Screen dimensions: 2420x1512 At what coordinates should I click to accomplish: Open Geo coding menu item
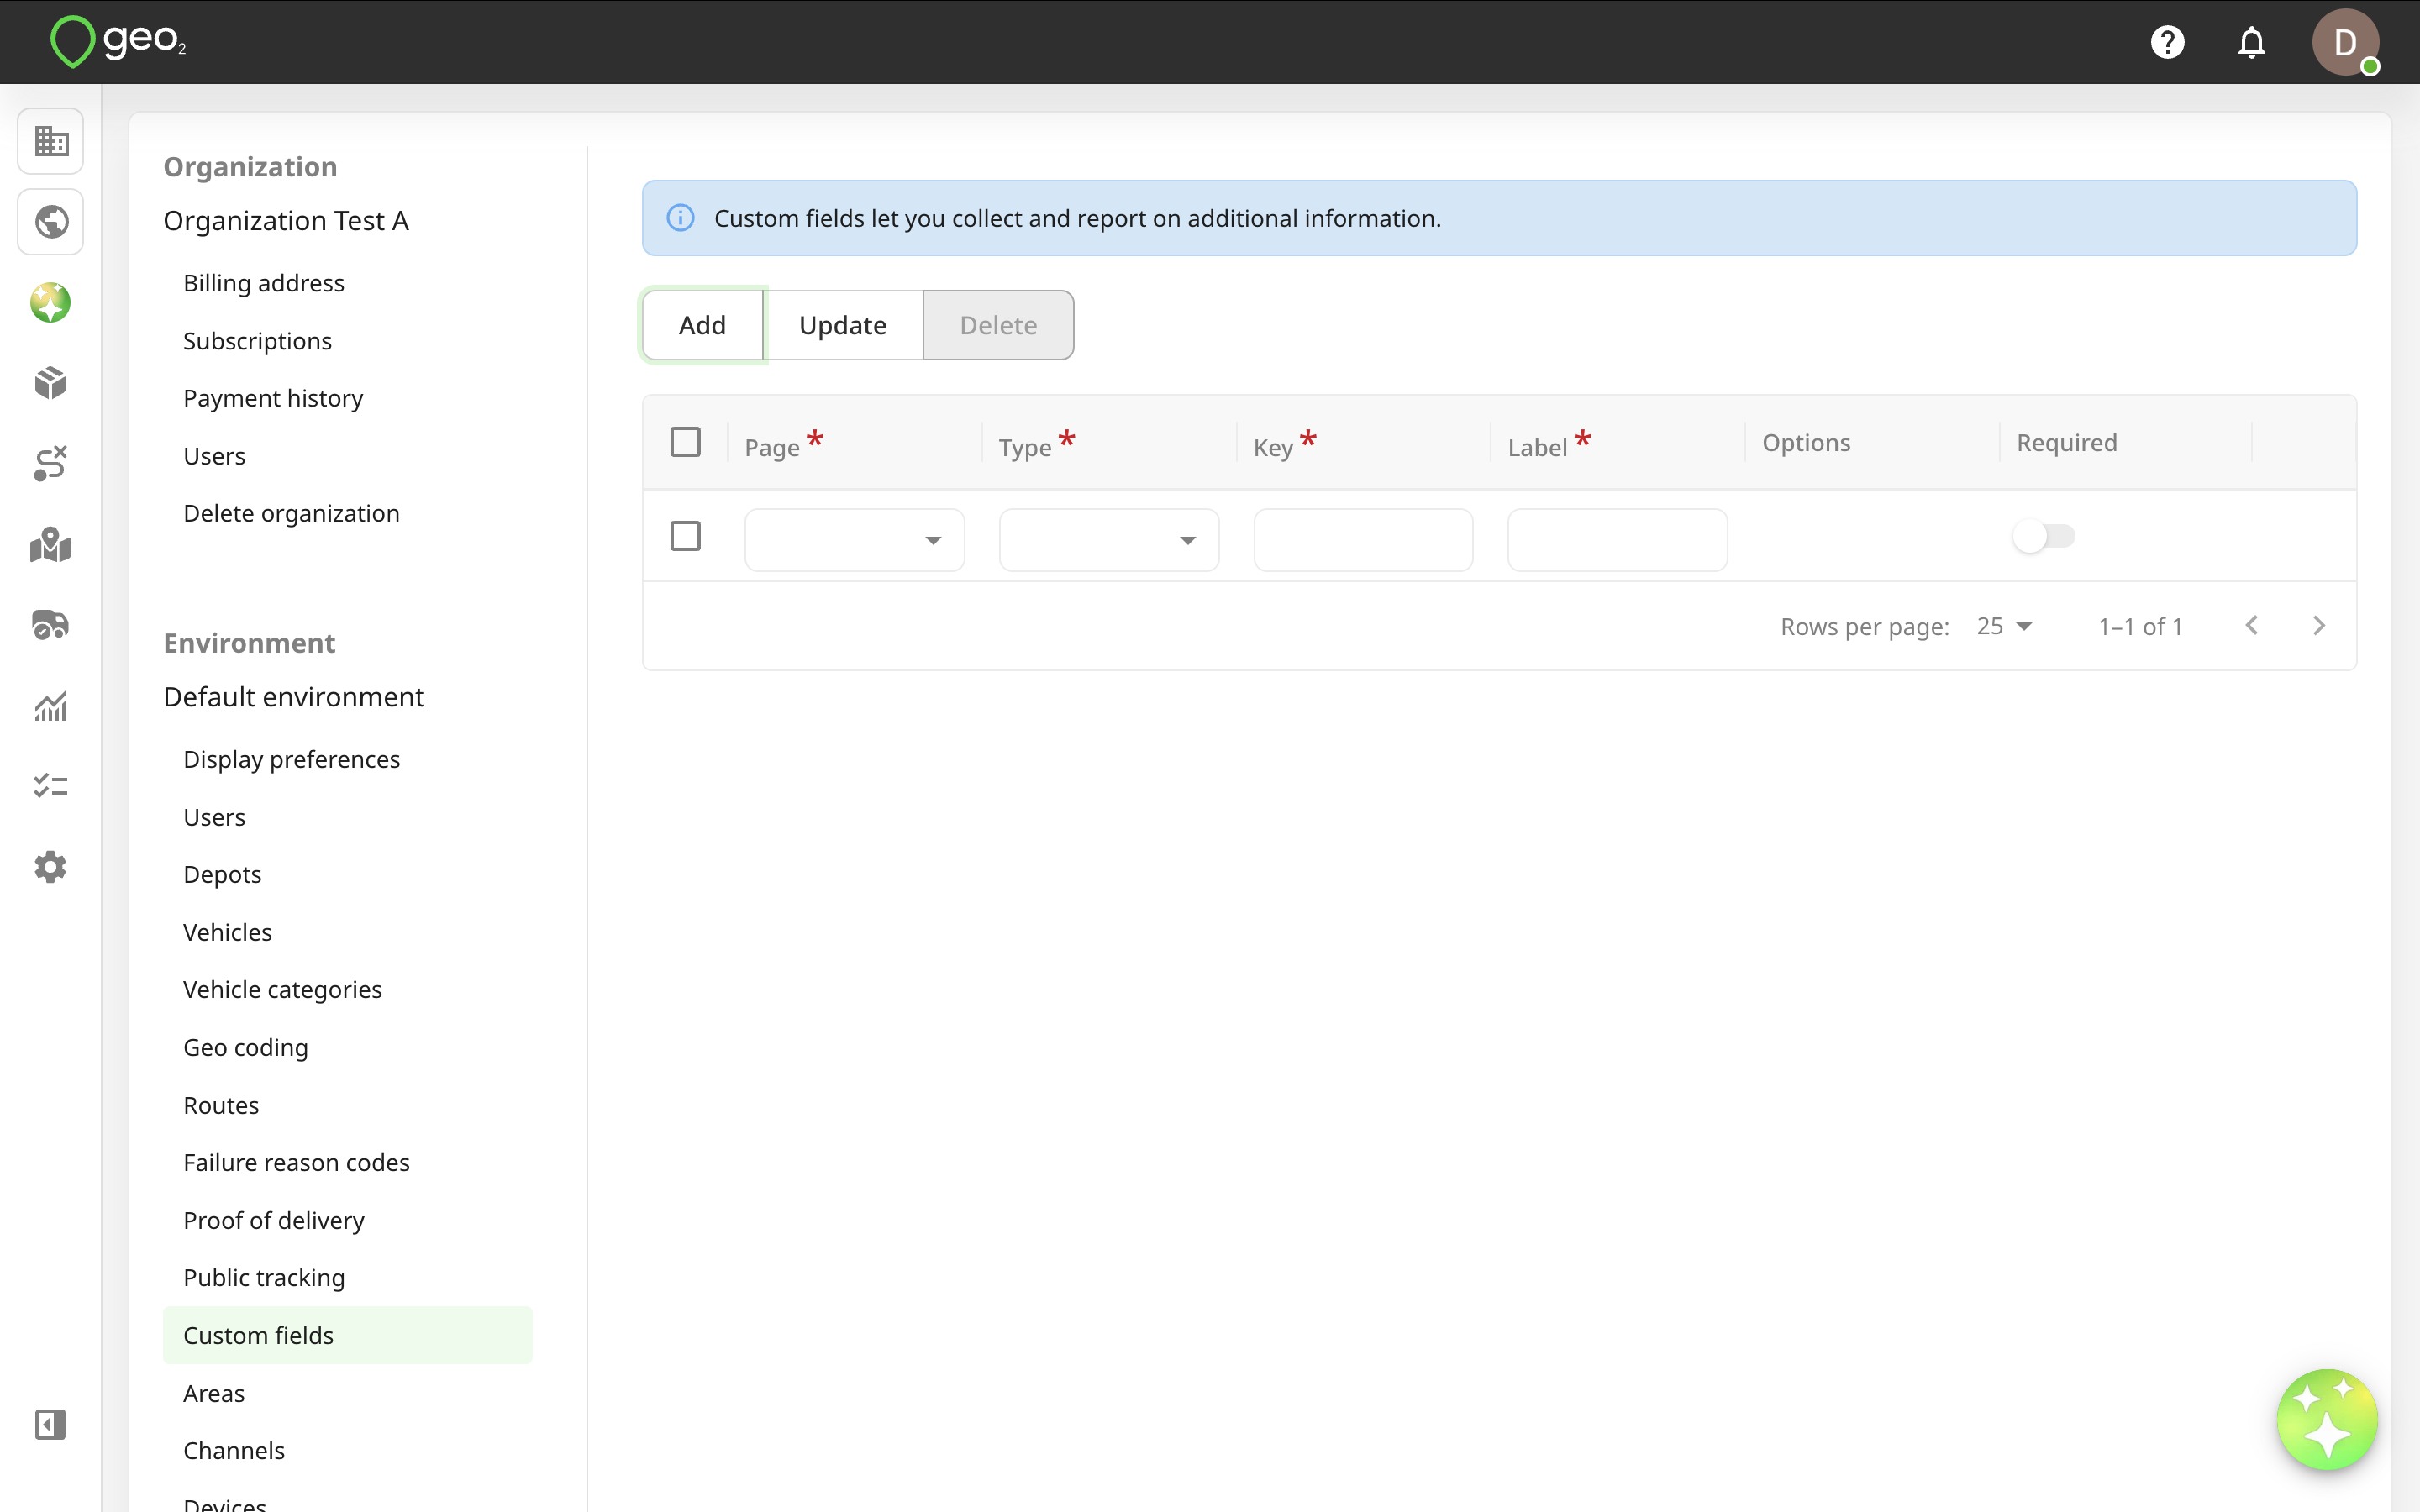pos(245,1047)
